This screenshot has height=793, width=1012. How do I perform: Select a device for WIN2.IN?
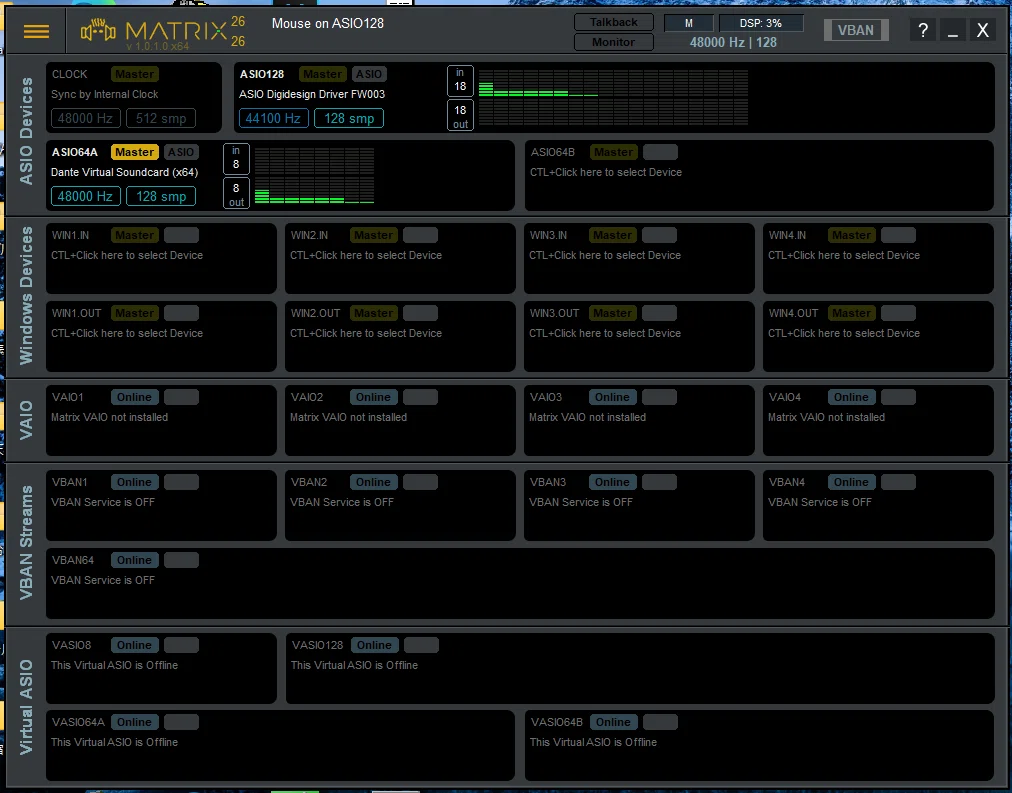pyautogui.click(x=366, y=256)
